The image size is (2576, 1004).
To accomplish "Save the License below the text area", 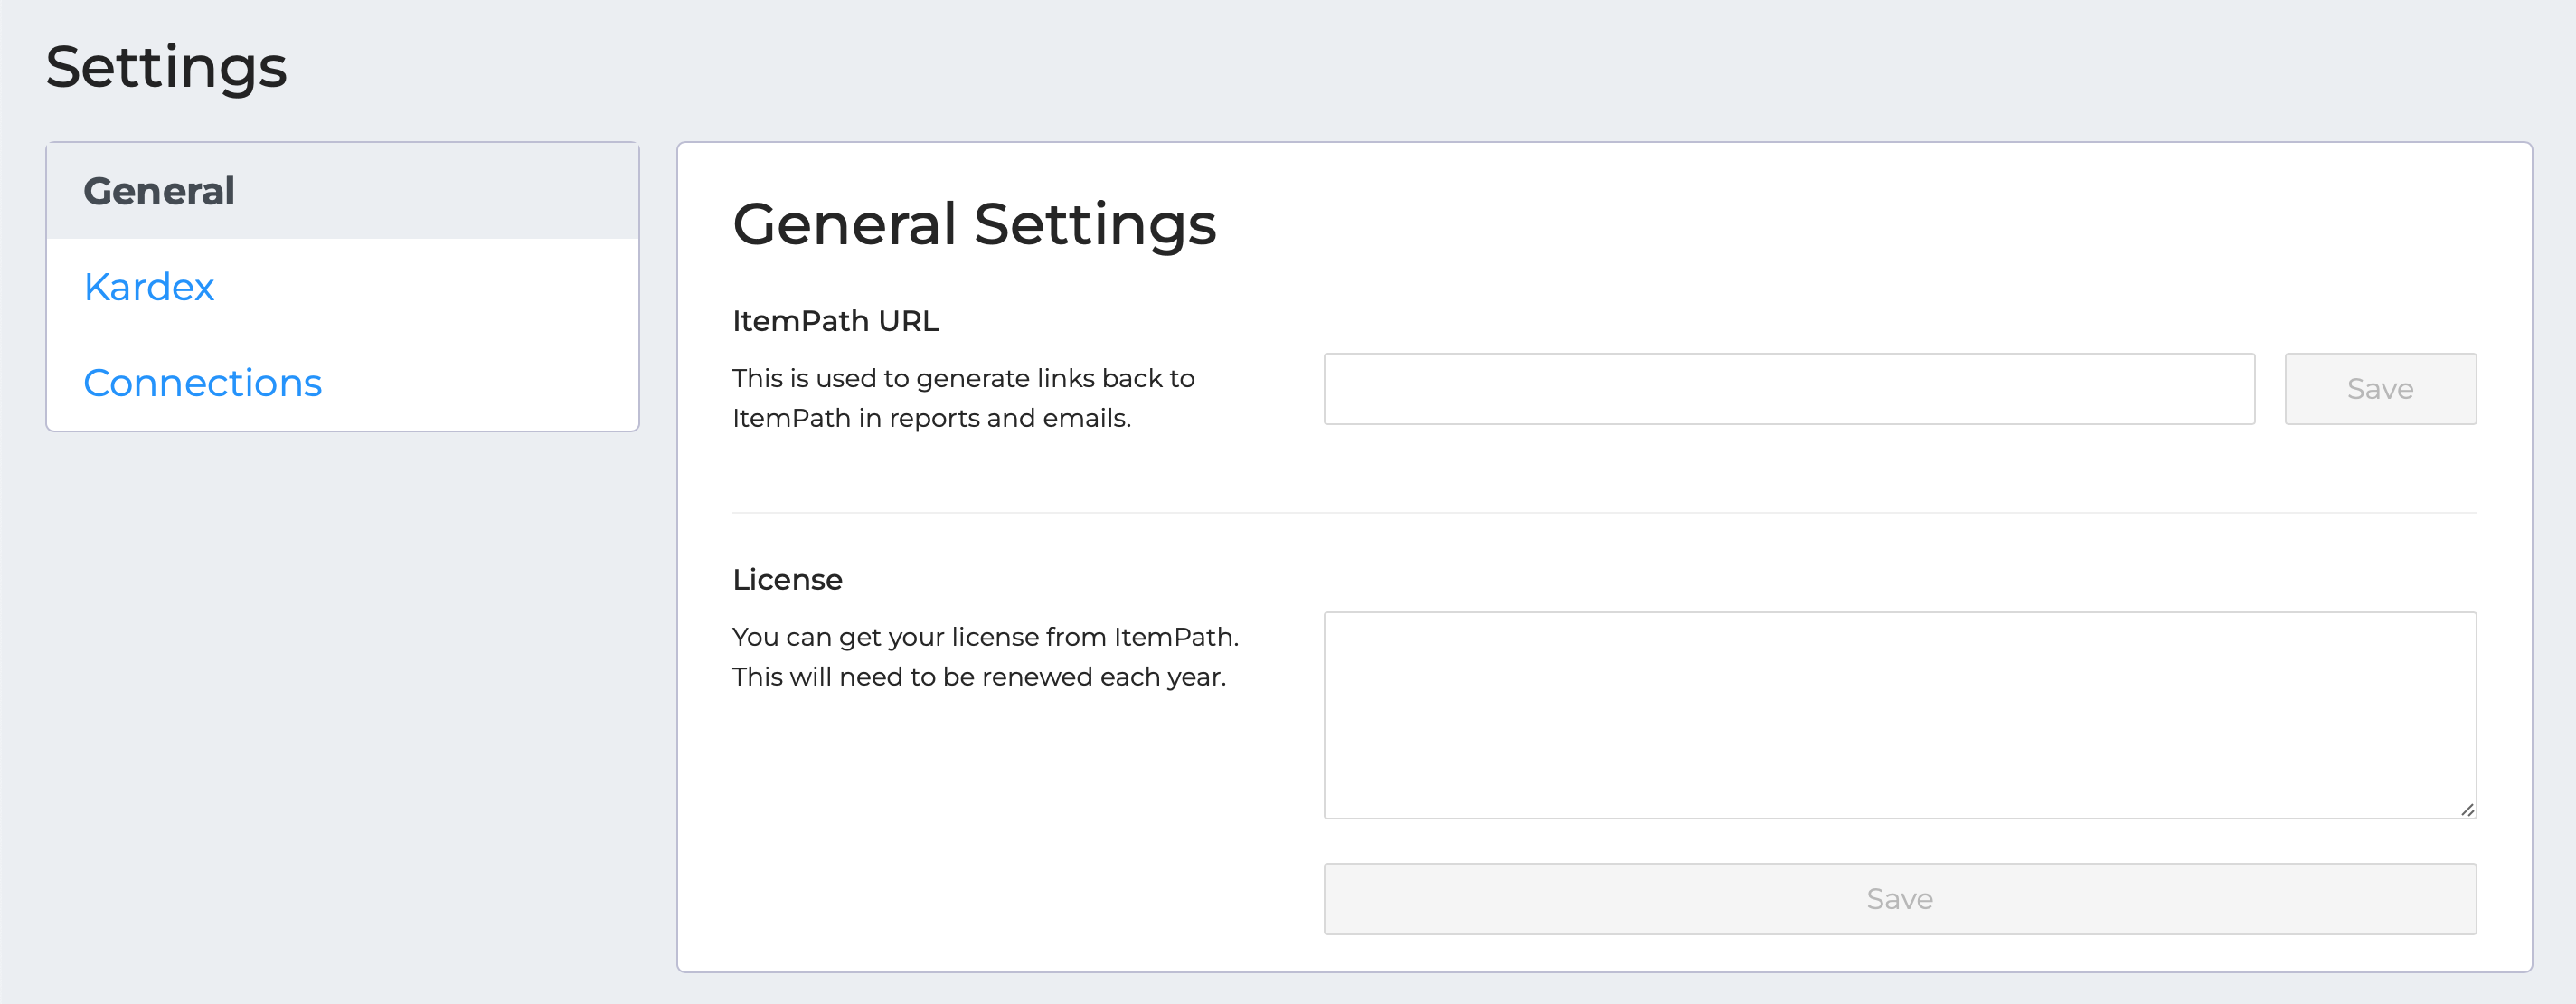I will [x=1900, y=899].
